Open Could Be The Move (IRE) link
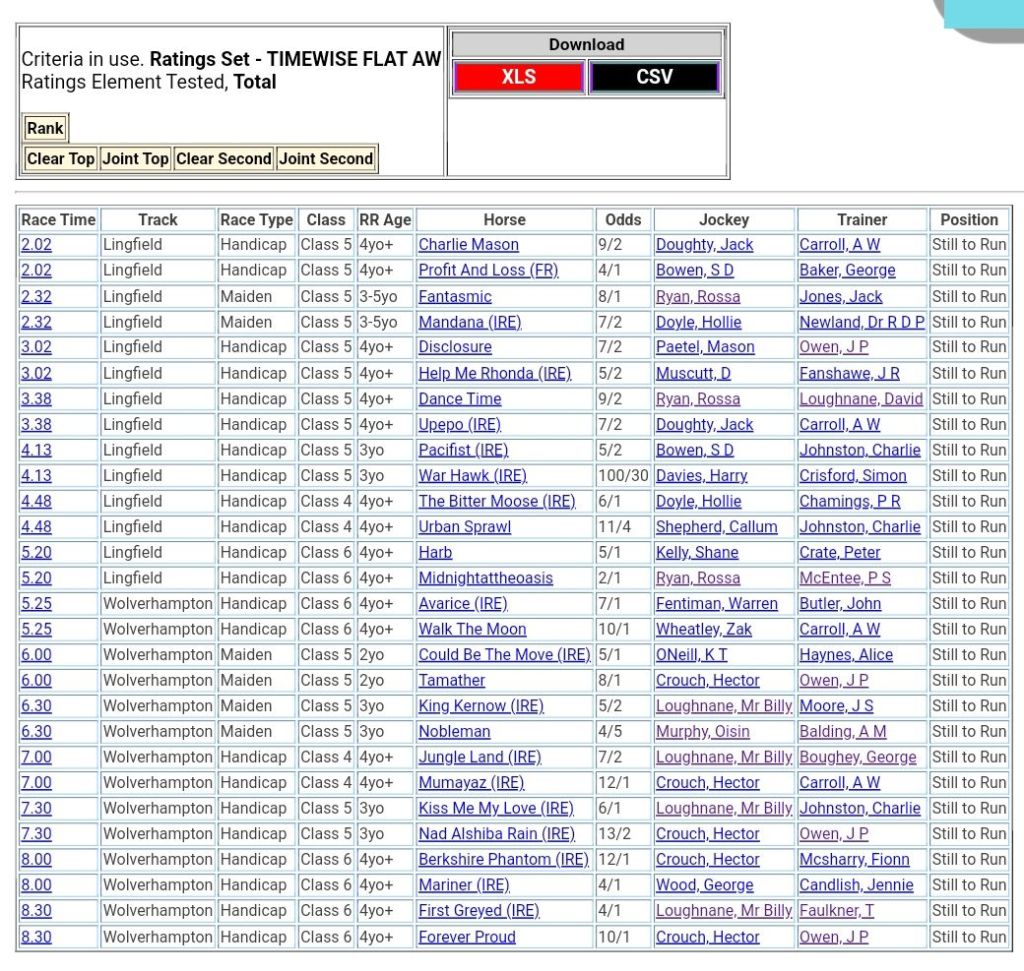1024x971 pixels. tap(504, 655)
